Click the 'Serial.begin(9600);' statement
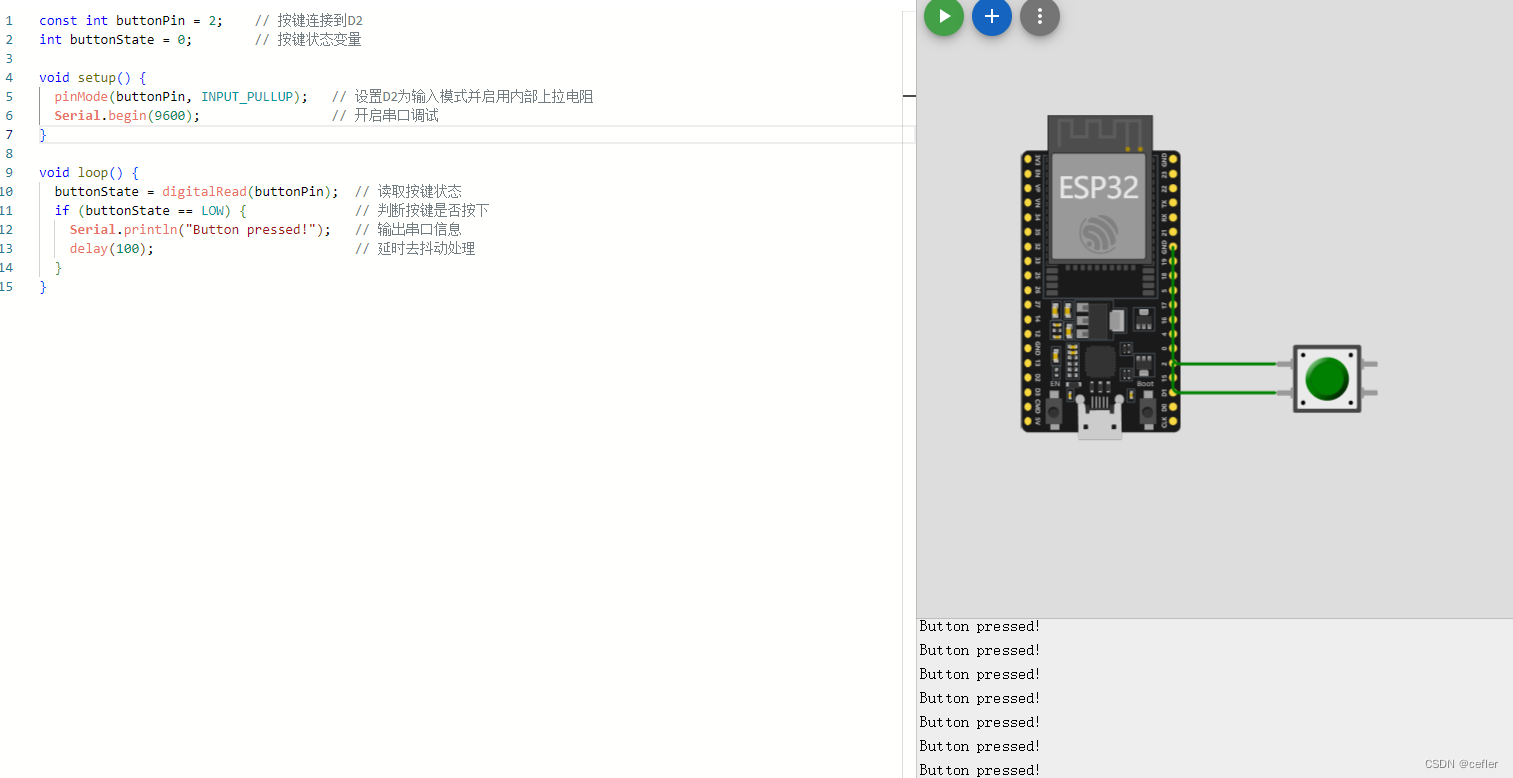This screenshot has height=778, width=1513. tap(127, 115)
